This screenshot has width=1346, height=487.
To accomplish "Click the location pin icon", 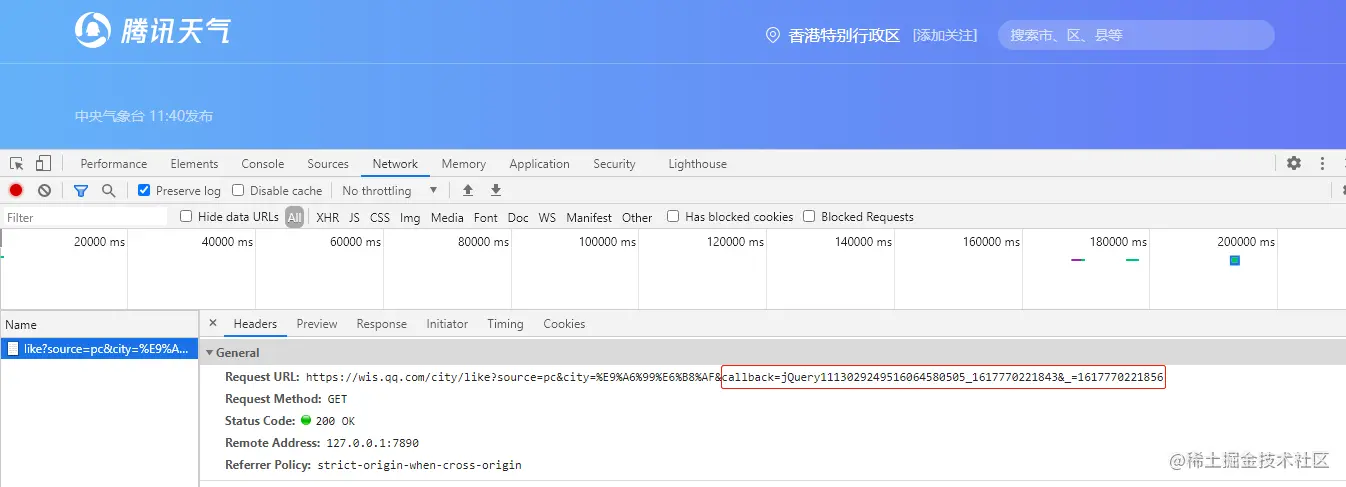I will [x=772, y=35].
